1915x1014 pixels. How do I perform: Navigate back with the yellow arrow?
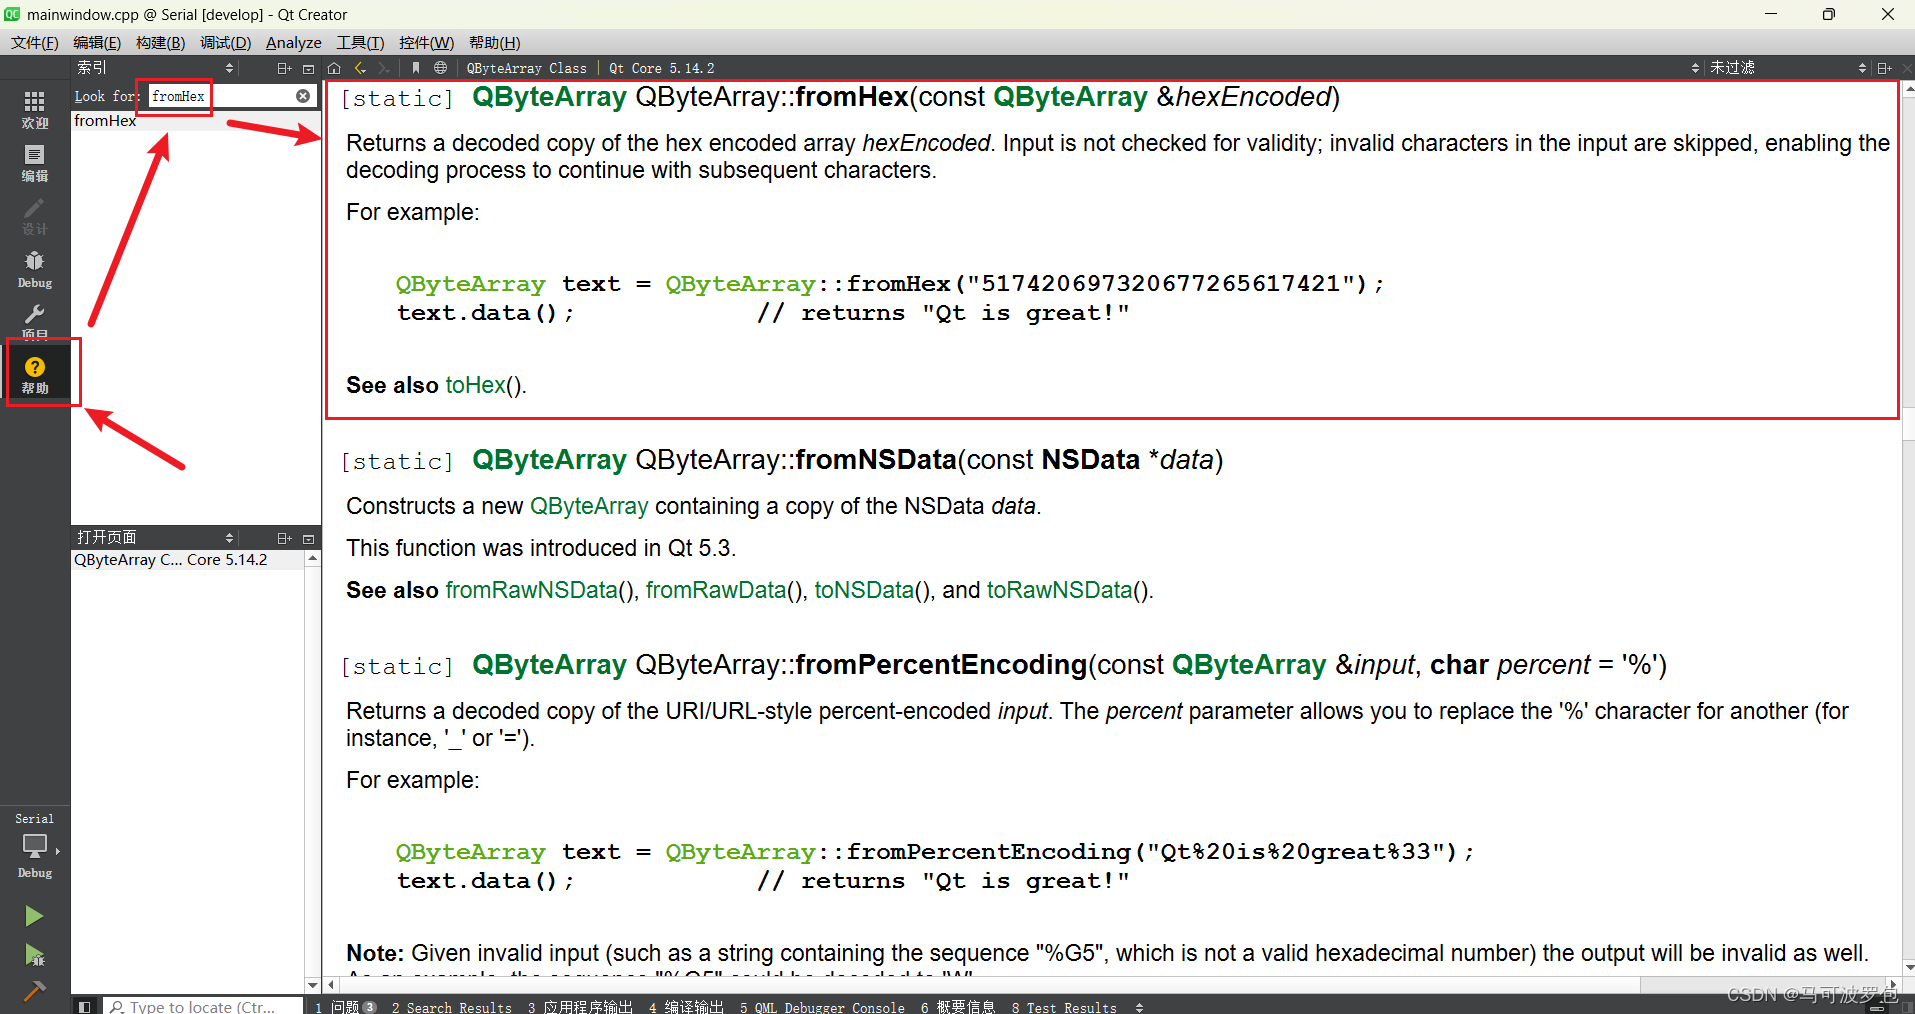click(360, 68)
